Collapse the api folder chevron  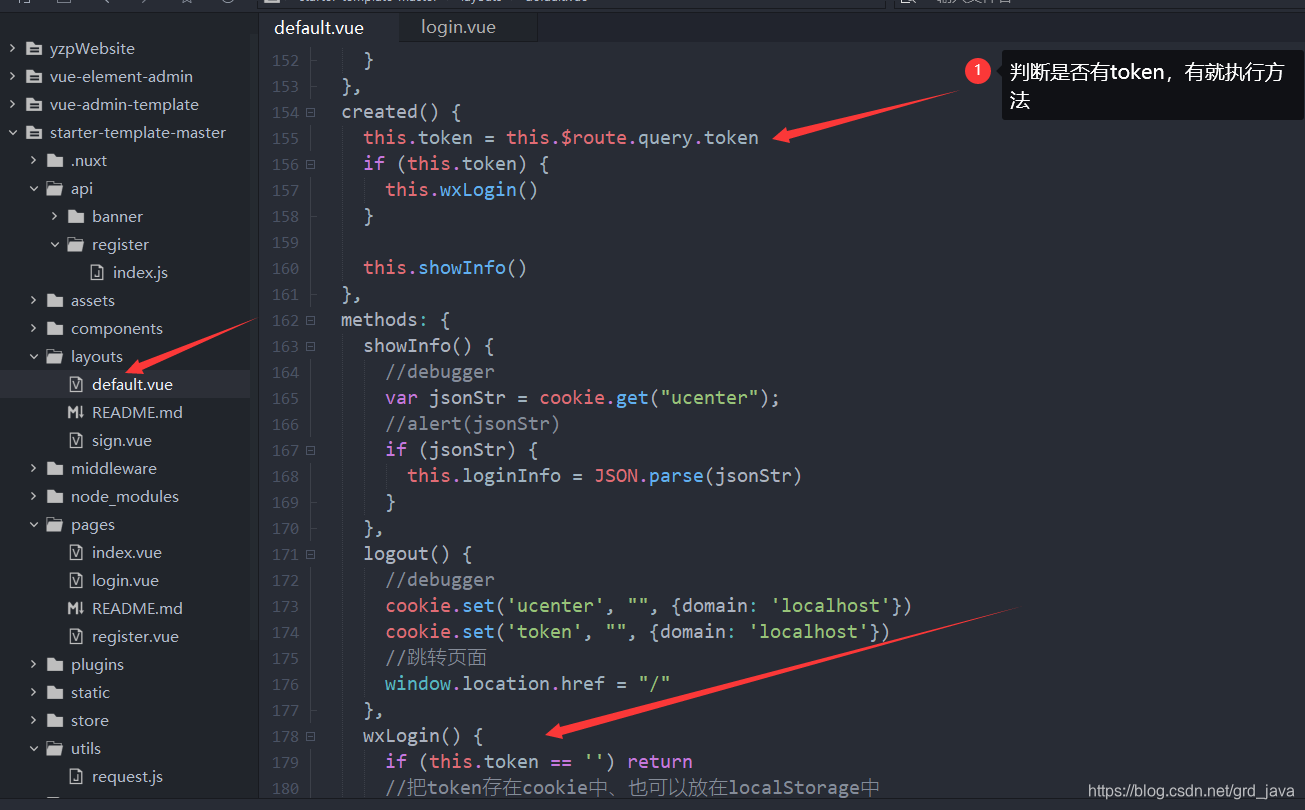tap(33, 188)
